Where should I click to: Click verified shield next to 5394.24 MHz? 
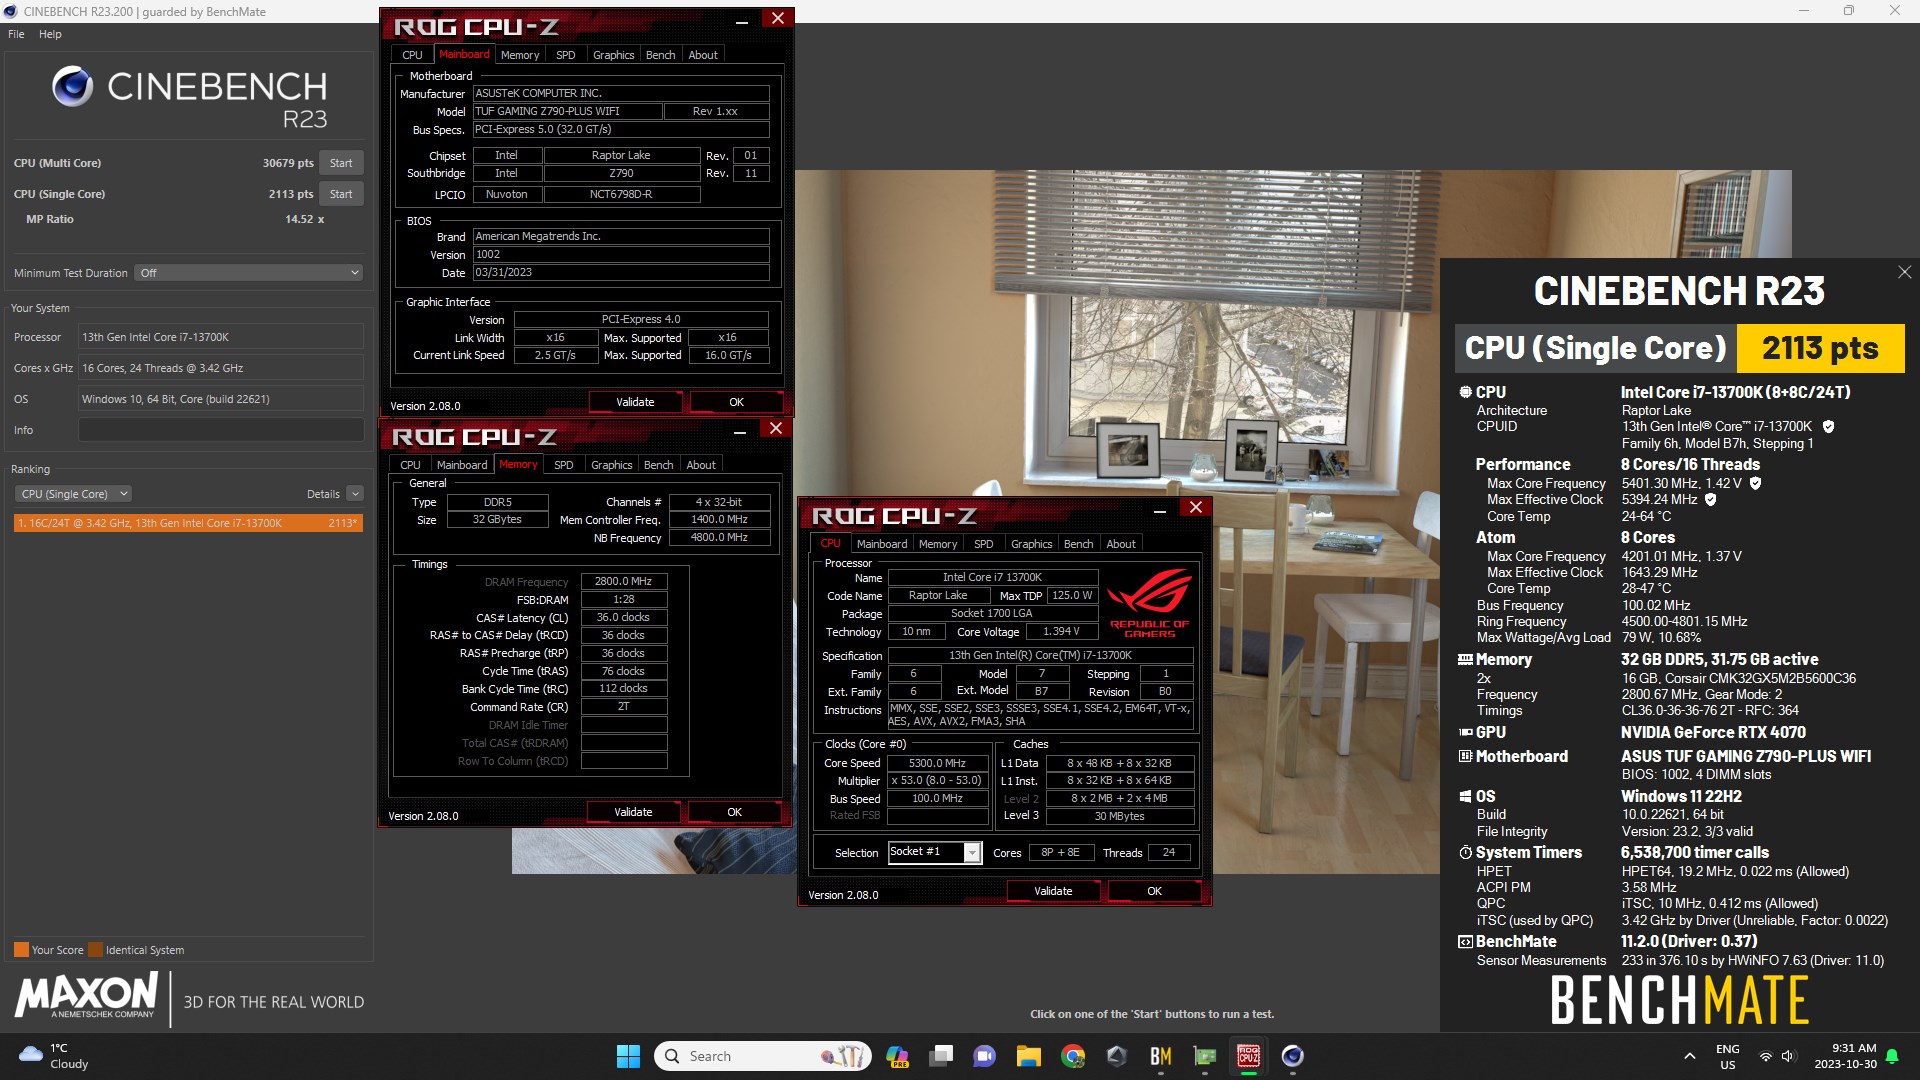pyautogui.click(x=1710, y=499)
